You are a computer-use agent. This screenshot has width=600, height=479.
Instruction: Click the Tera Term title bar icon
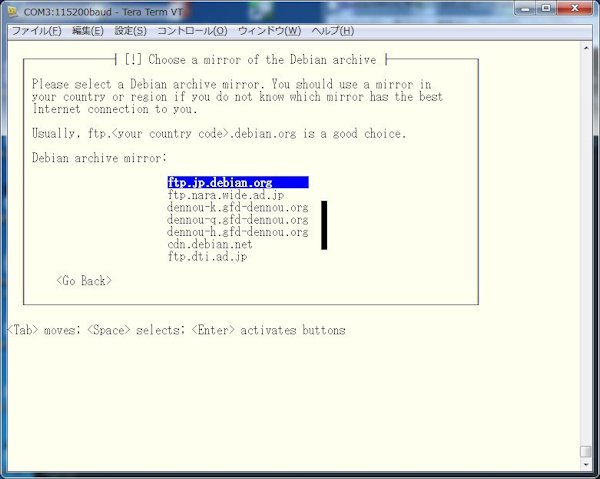13,12
